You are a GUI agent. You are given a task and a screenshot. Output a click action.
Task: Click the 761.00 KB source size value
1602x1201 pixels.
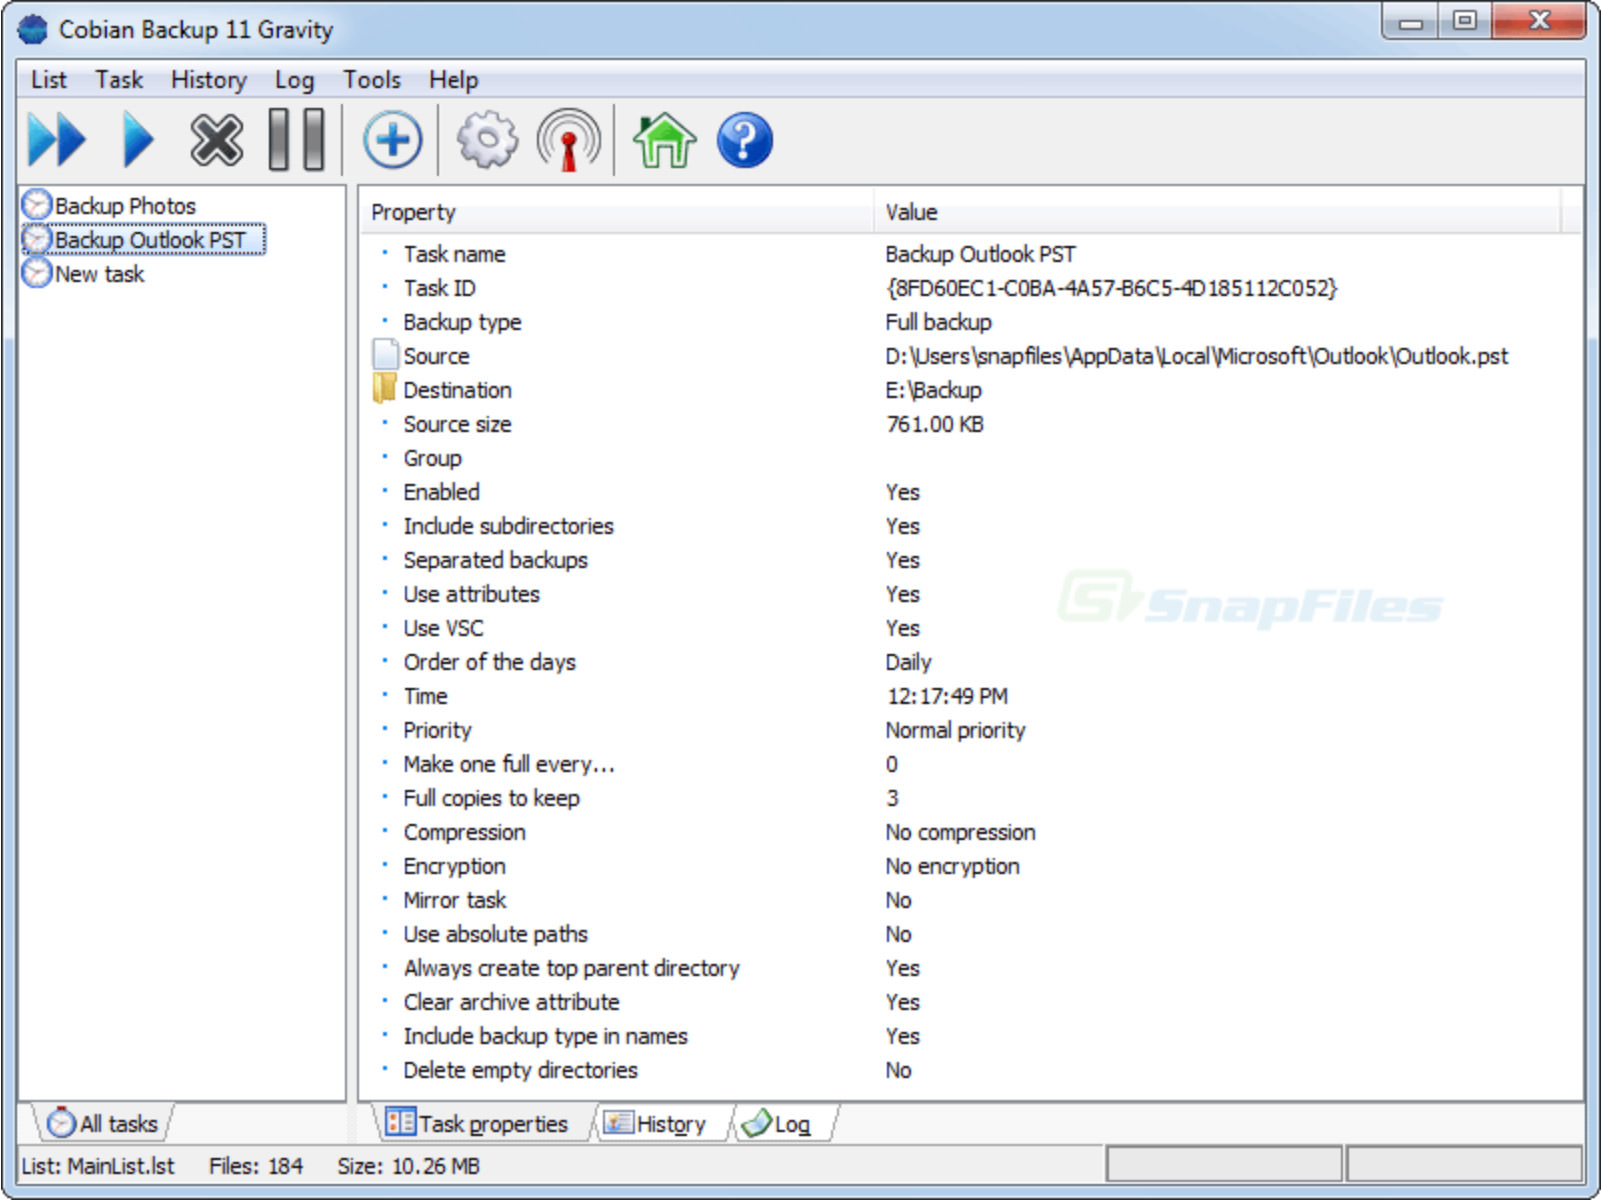point(934,424)
